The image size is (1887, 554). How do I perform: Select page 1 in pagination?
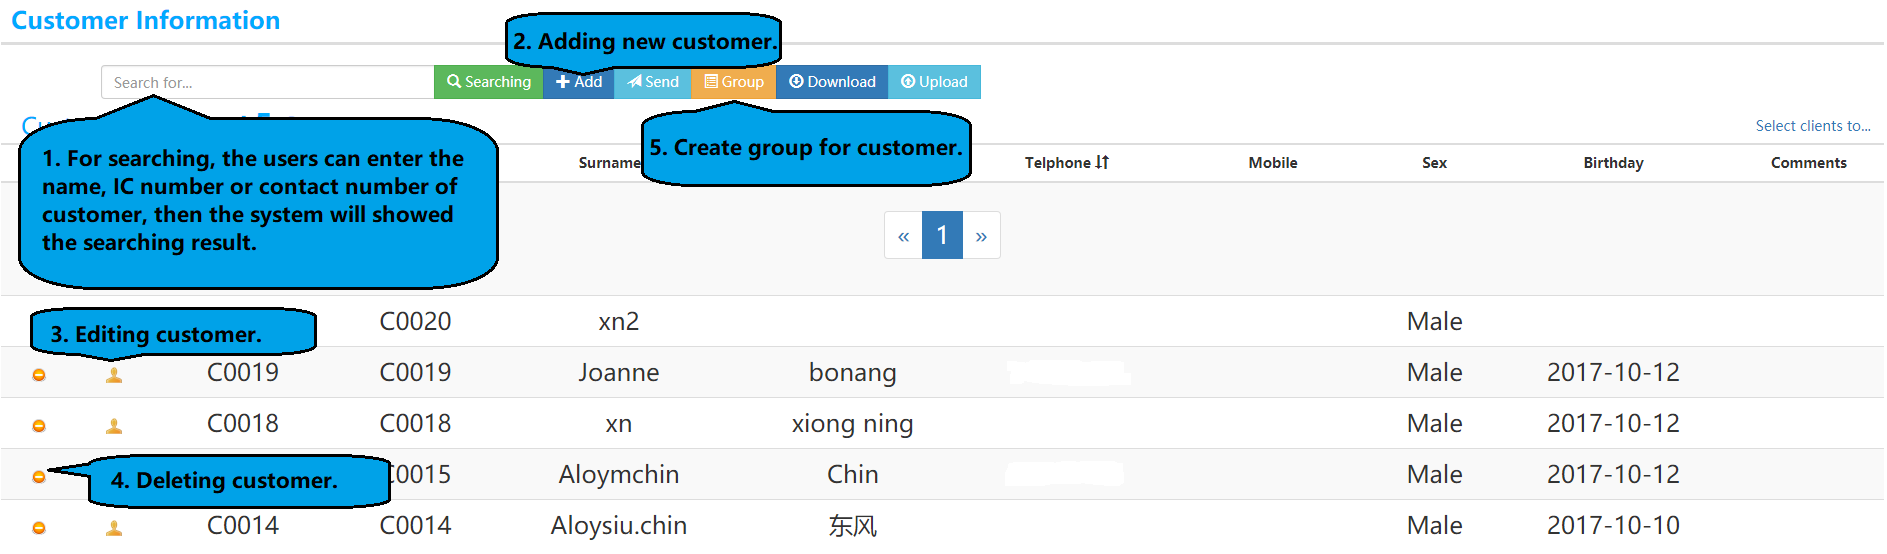tap(942, 235)
